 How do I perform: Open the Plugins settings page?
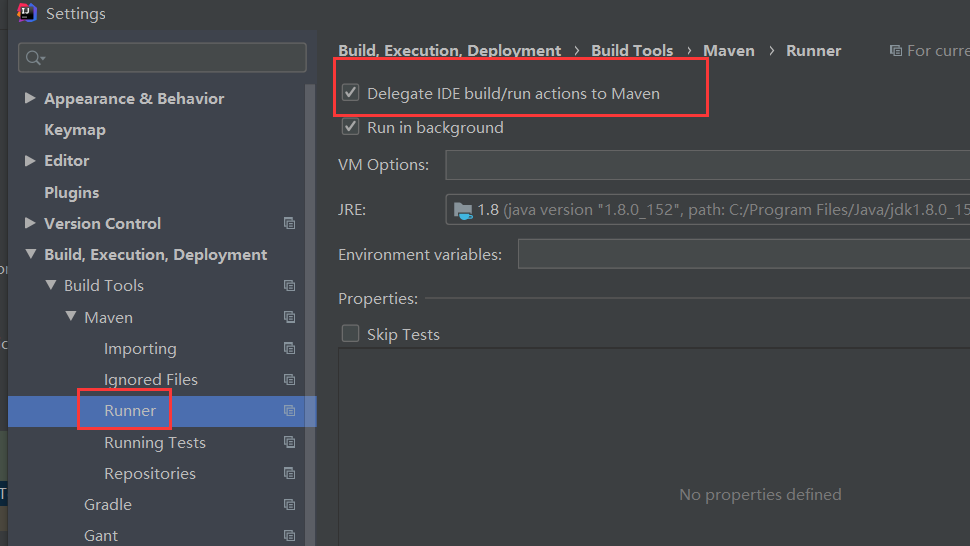71,192
